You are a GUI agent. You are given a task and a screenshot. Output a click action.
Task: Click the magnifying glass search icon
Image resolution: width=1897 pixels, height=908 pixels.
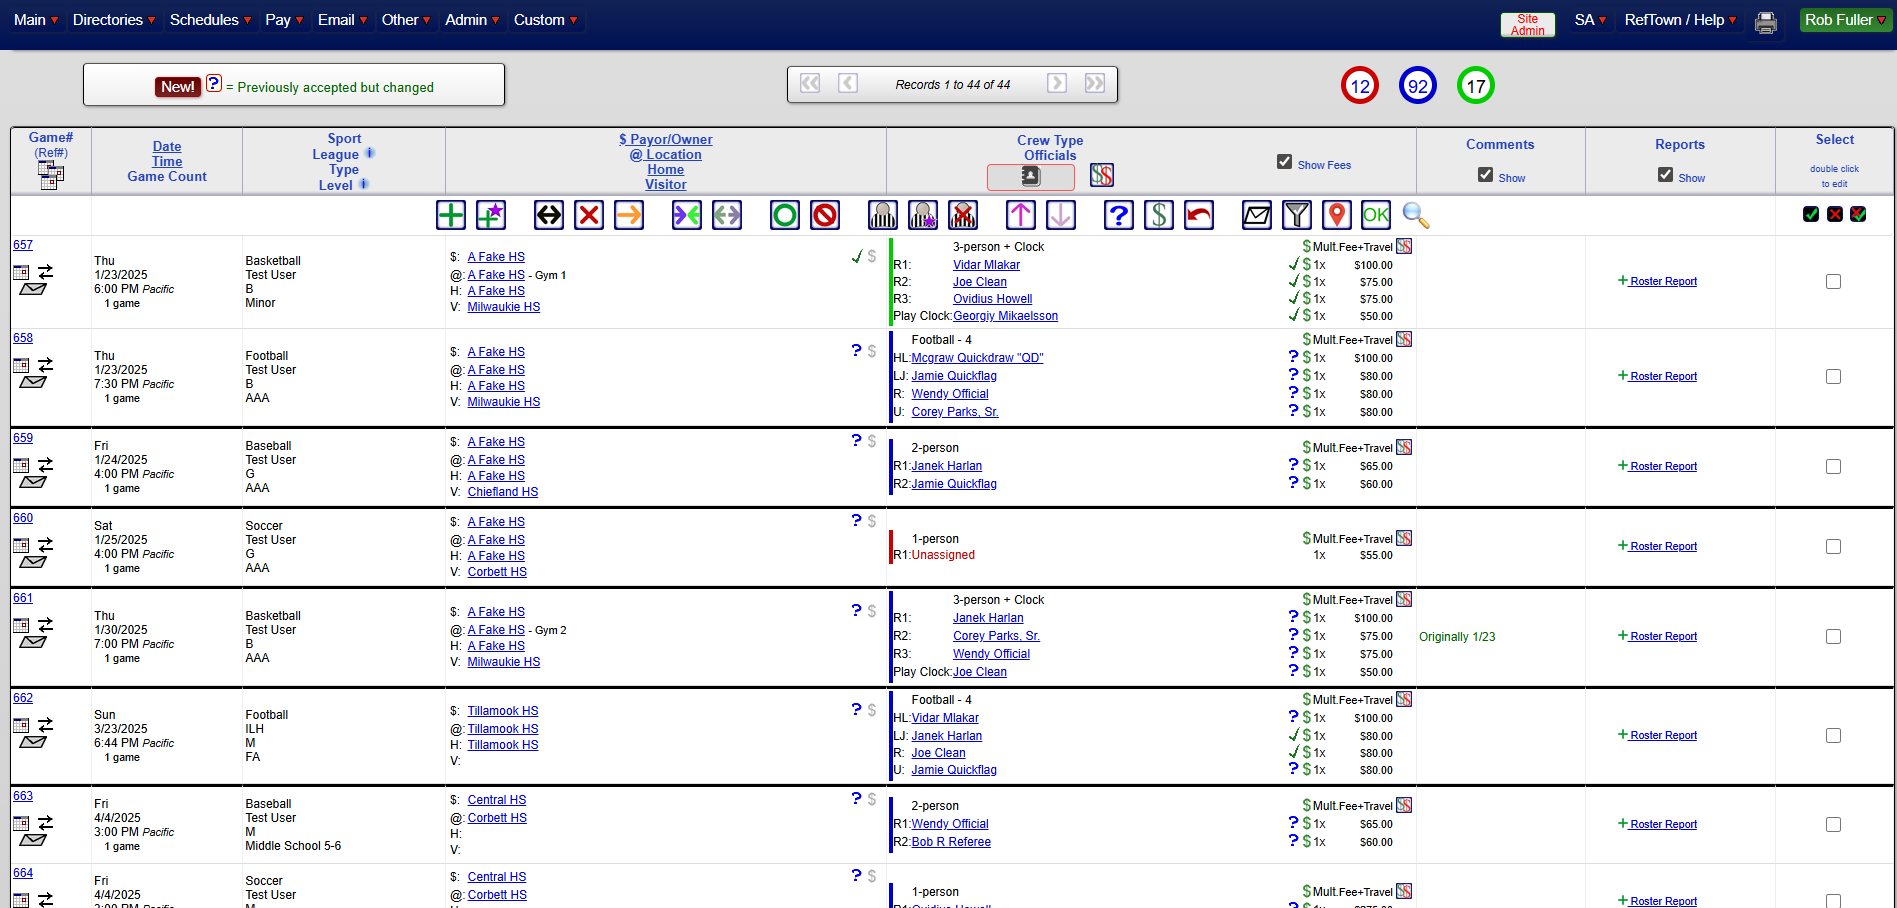coord(1416,214)
